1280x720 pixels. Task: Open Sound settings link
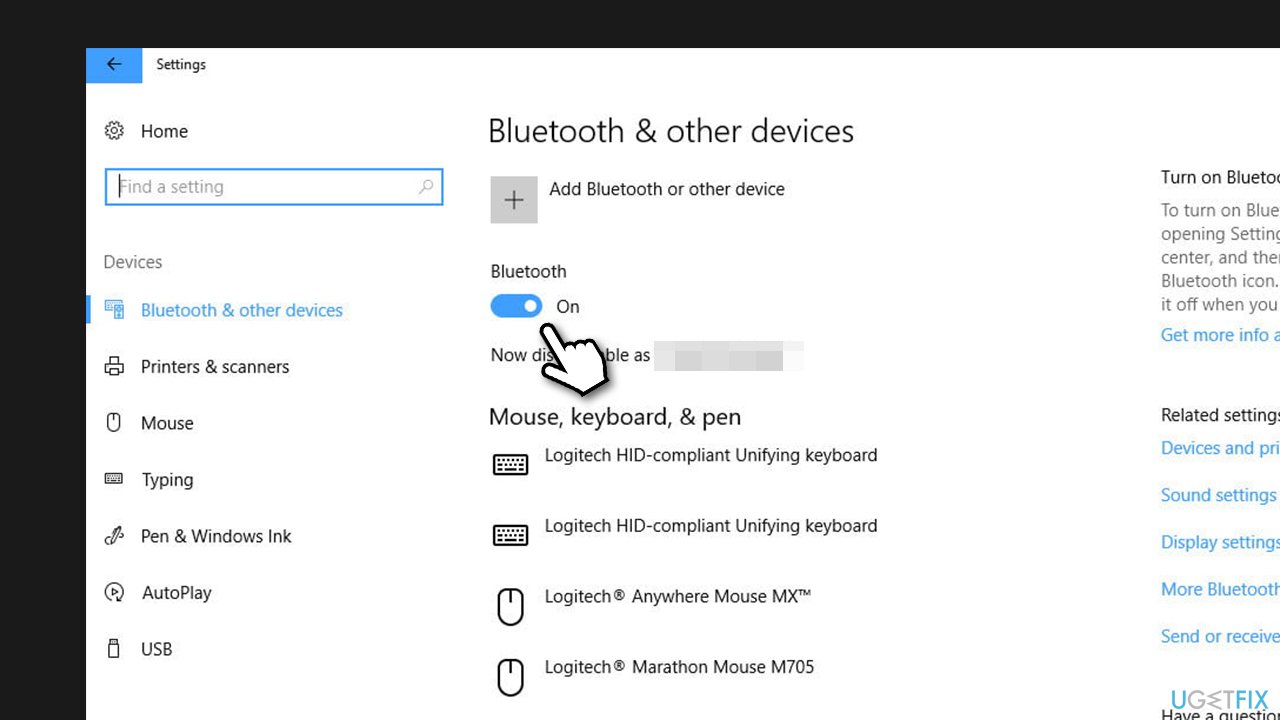click(x=1217, y=494)
